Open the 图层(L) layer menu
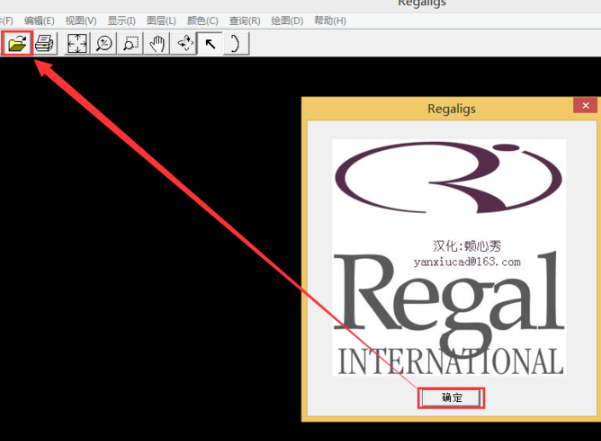Image resolution: width=601 pixels, height=441 pixels. point(160,21)
